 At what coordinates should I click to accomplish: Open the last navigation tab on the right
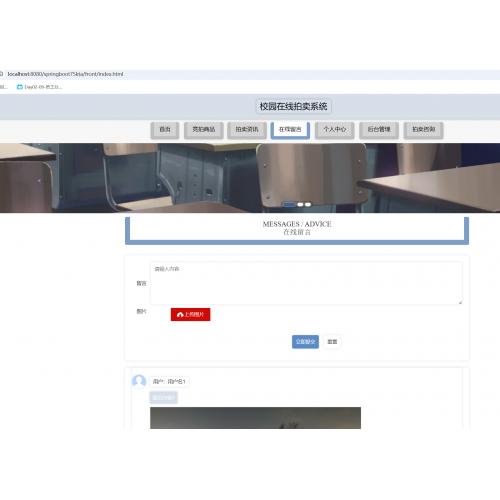click(x=424, y=130)
